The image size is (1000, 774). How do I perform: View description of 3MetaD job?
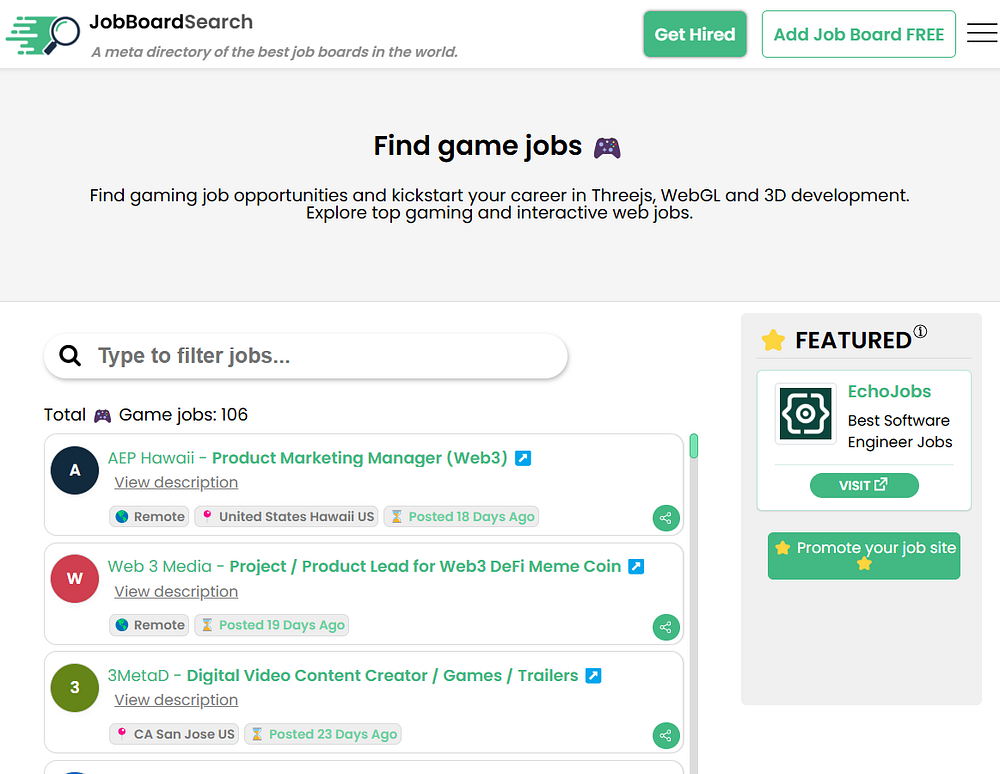click(176, 700)
